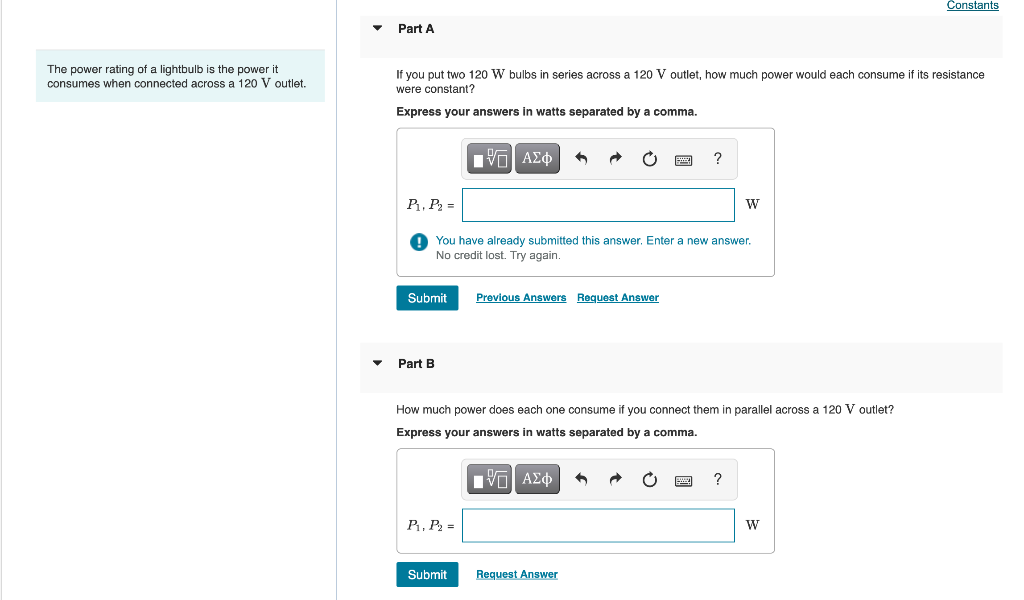View Previous Answers for Part A
Image resolution: width=1024 pixels, height=600 pixels.
[521, 298]
